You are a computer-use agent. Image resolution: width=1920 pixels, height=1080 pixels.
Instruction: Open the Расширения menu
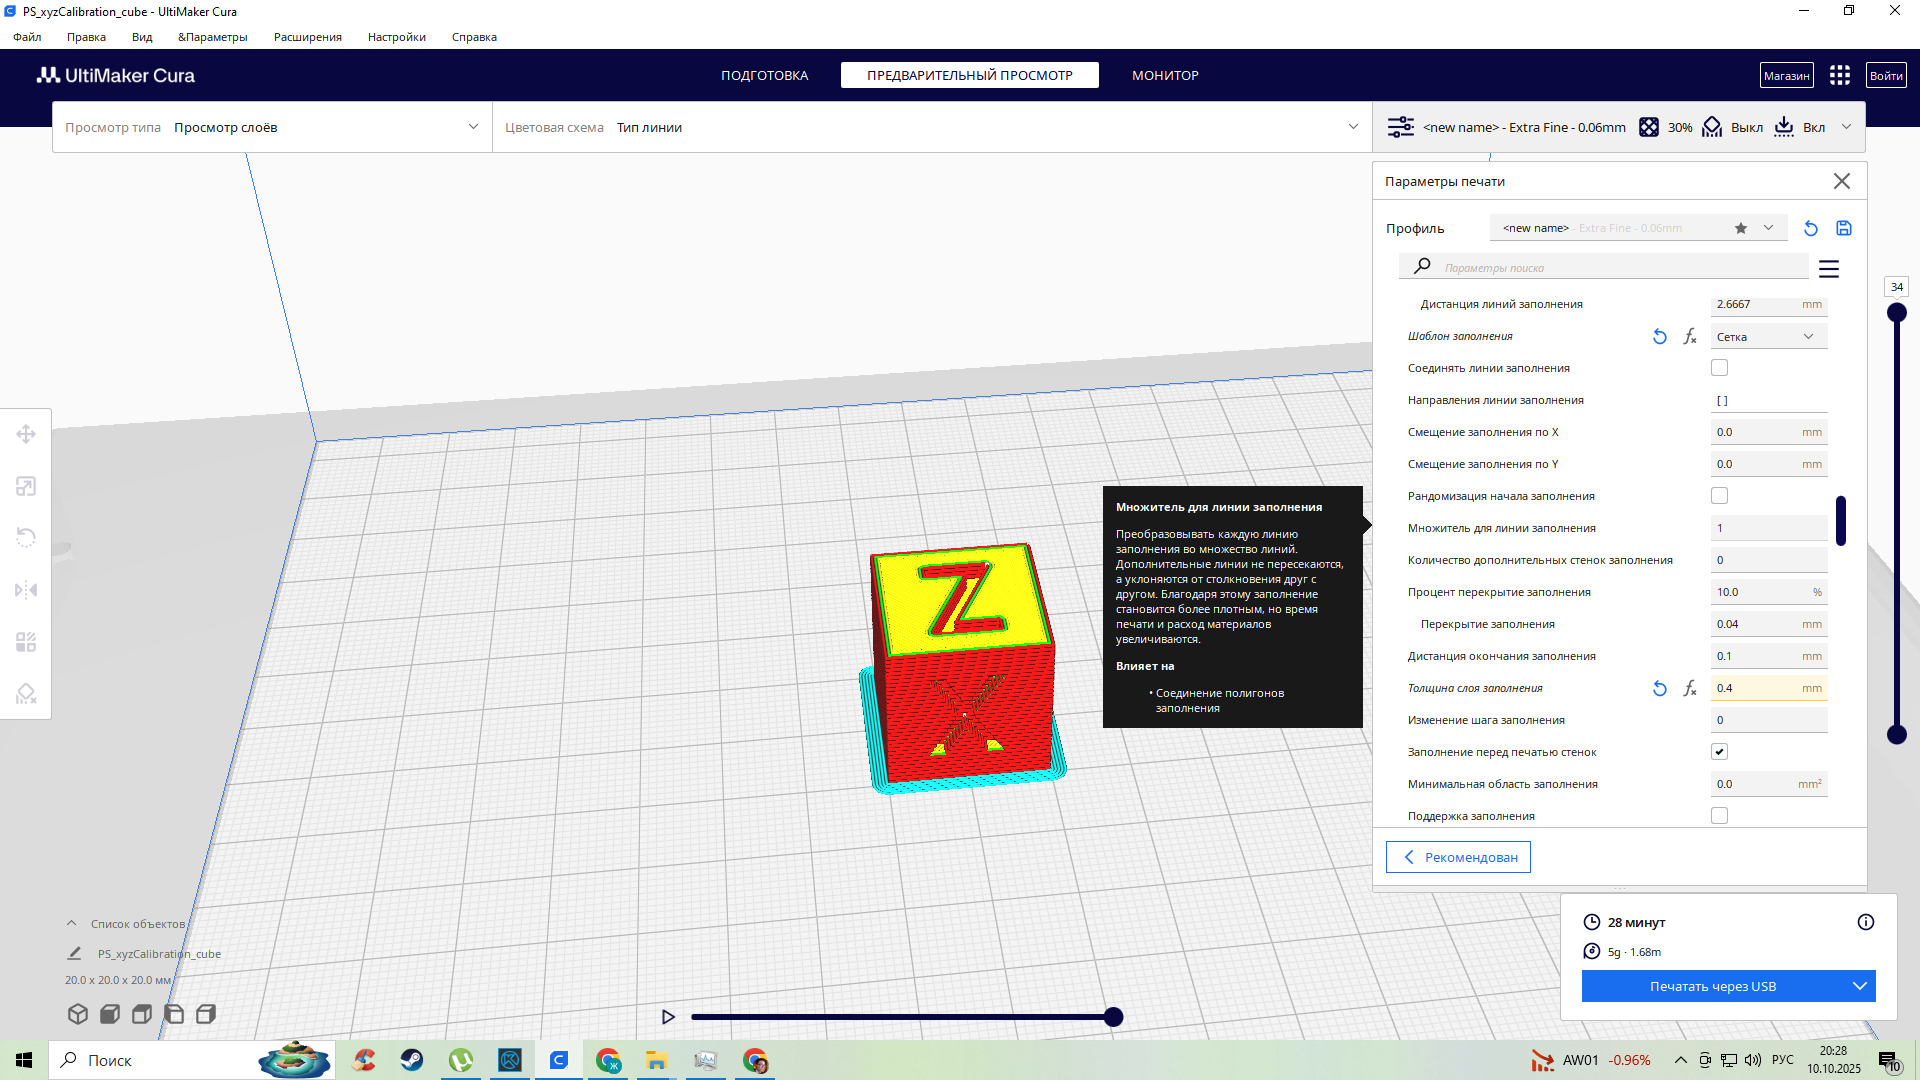pos(307,37)
